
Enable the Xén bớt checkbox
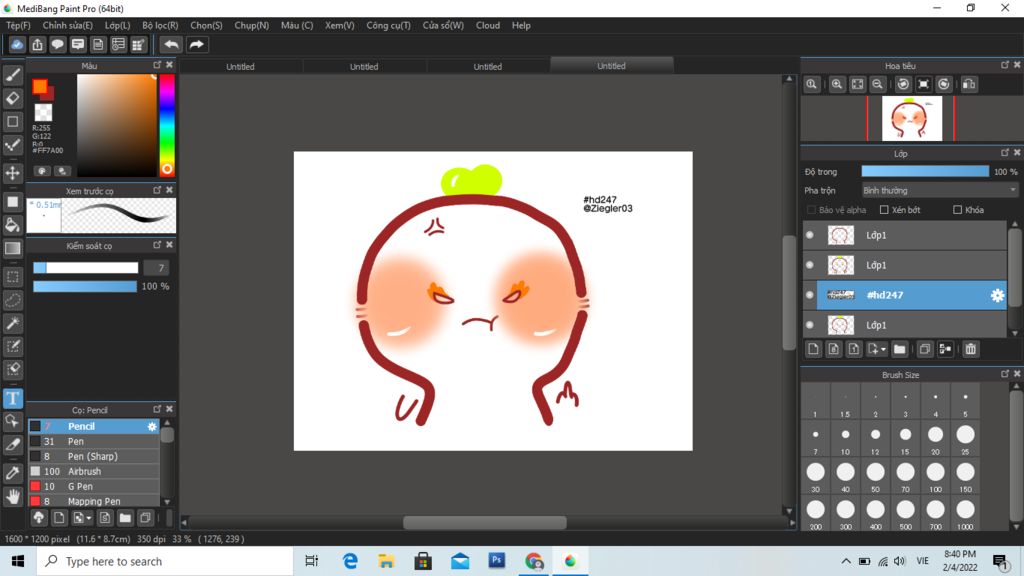[x=884, y=210]
